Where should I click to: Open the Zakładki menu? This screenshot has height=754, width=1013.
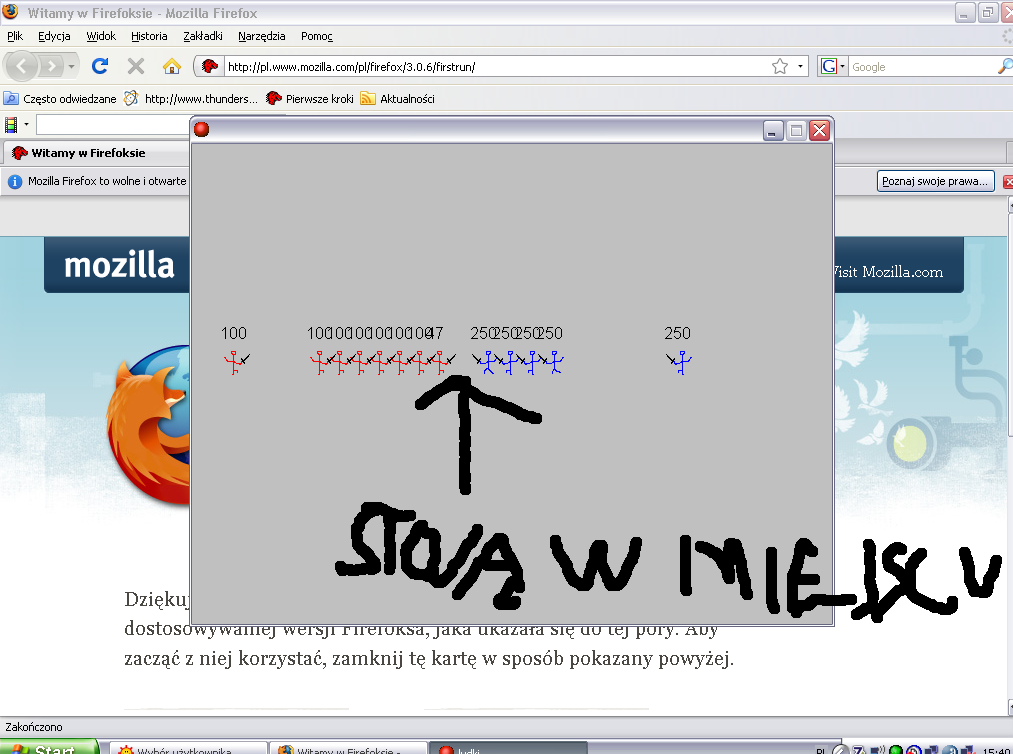pyautogui.click(x=204, y=36)
